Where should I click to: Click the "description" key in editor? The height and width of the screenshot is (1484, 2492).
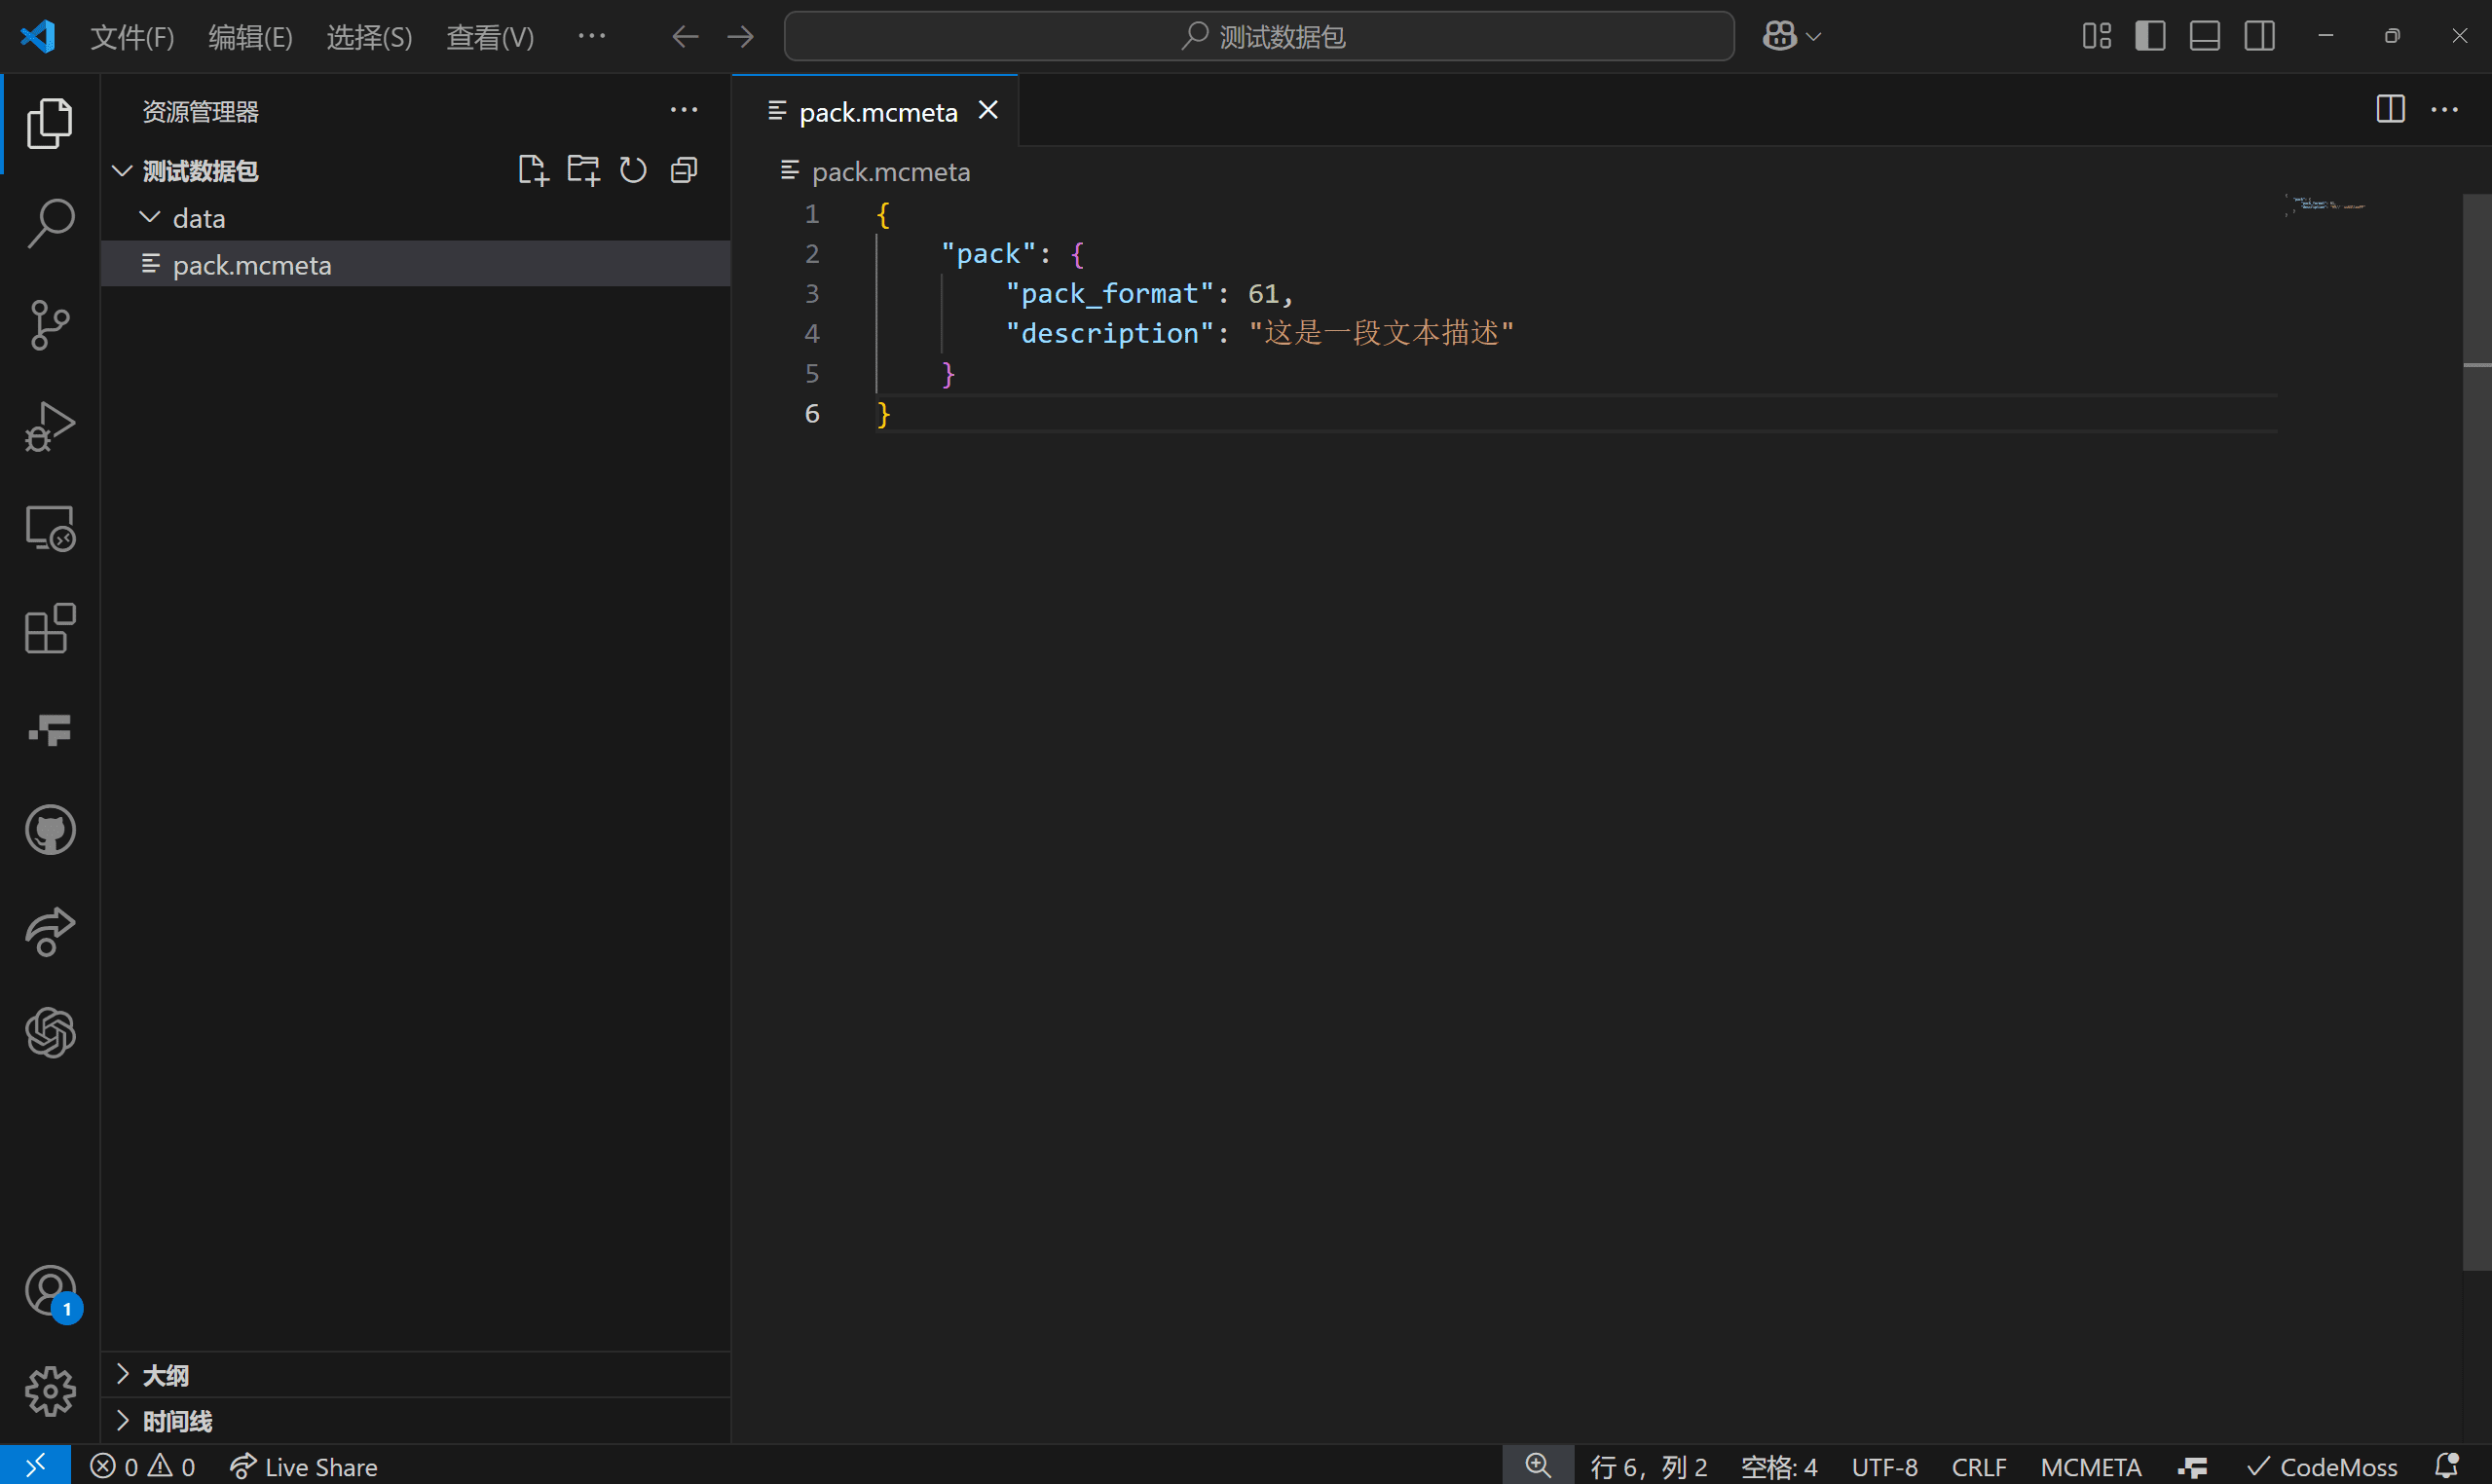pos(1109,333)
